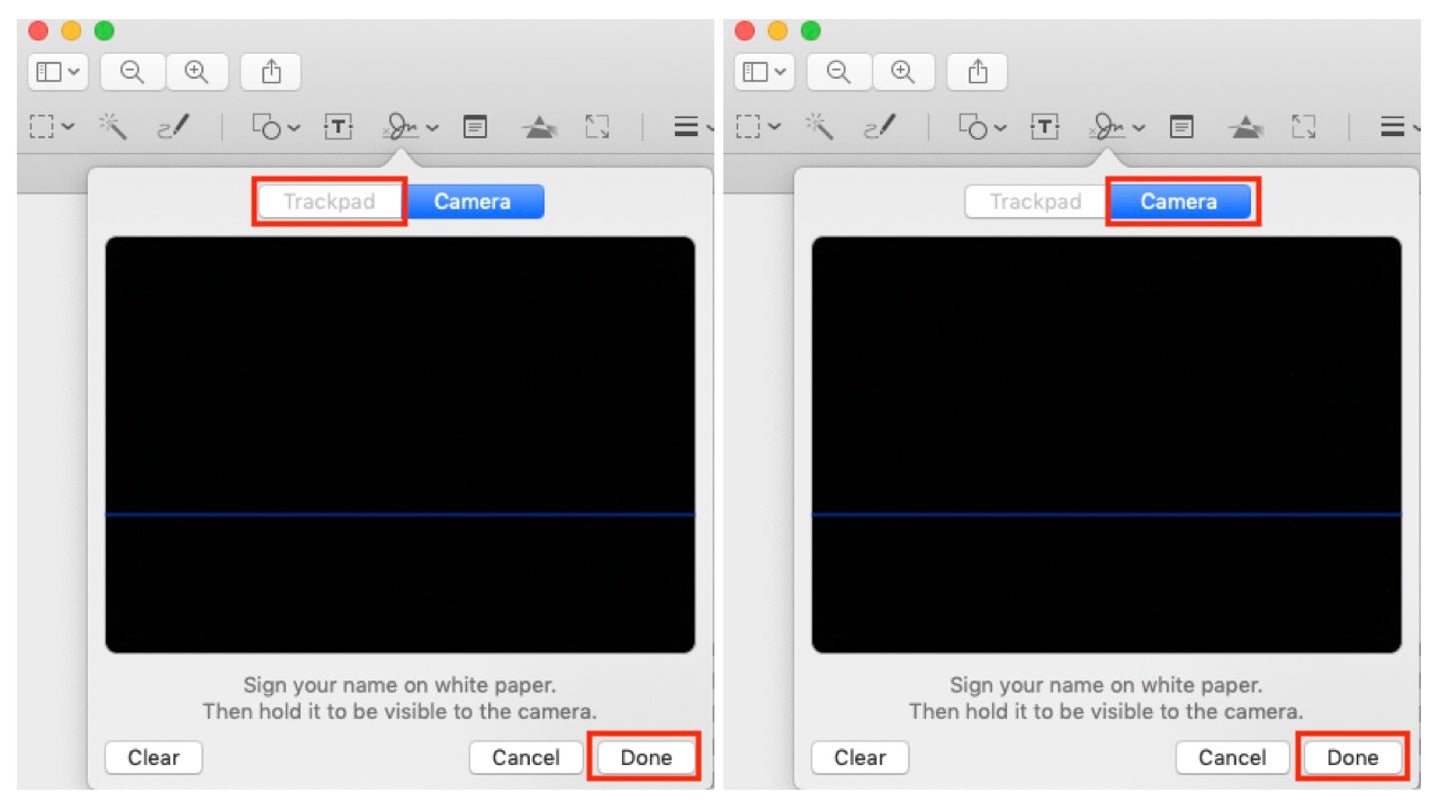The width and height of the screenshot is (1440, 810).
Task: Open line style menu in left window
Action: click(x=692, y=127)
